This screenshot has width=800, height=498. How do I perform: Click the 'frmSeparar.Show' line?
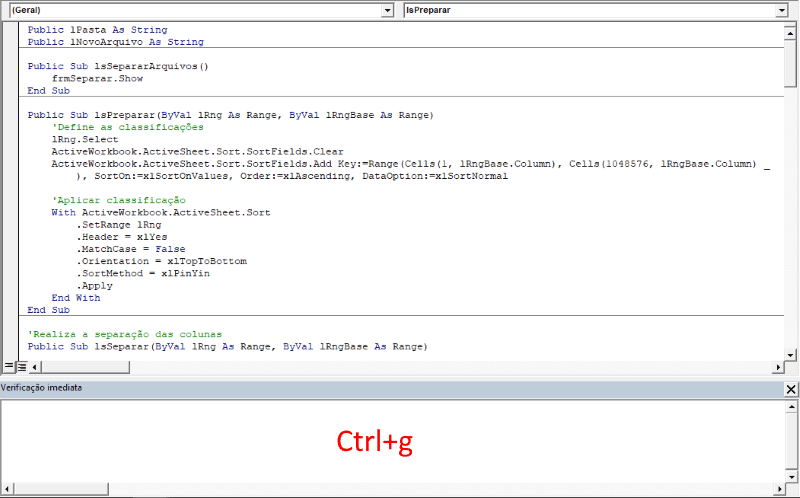(97, 79)
